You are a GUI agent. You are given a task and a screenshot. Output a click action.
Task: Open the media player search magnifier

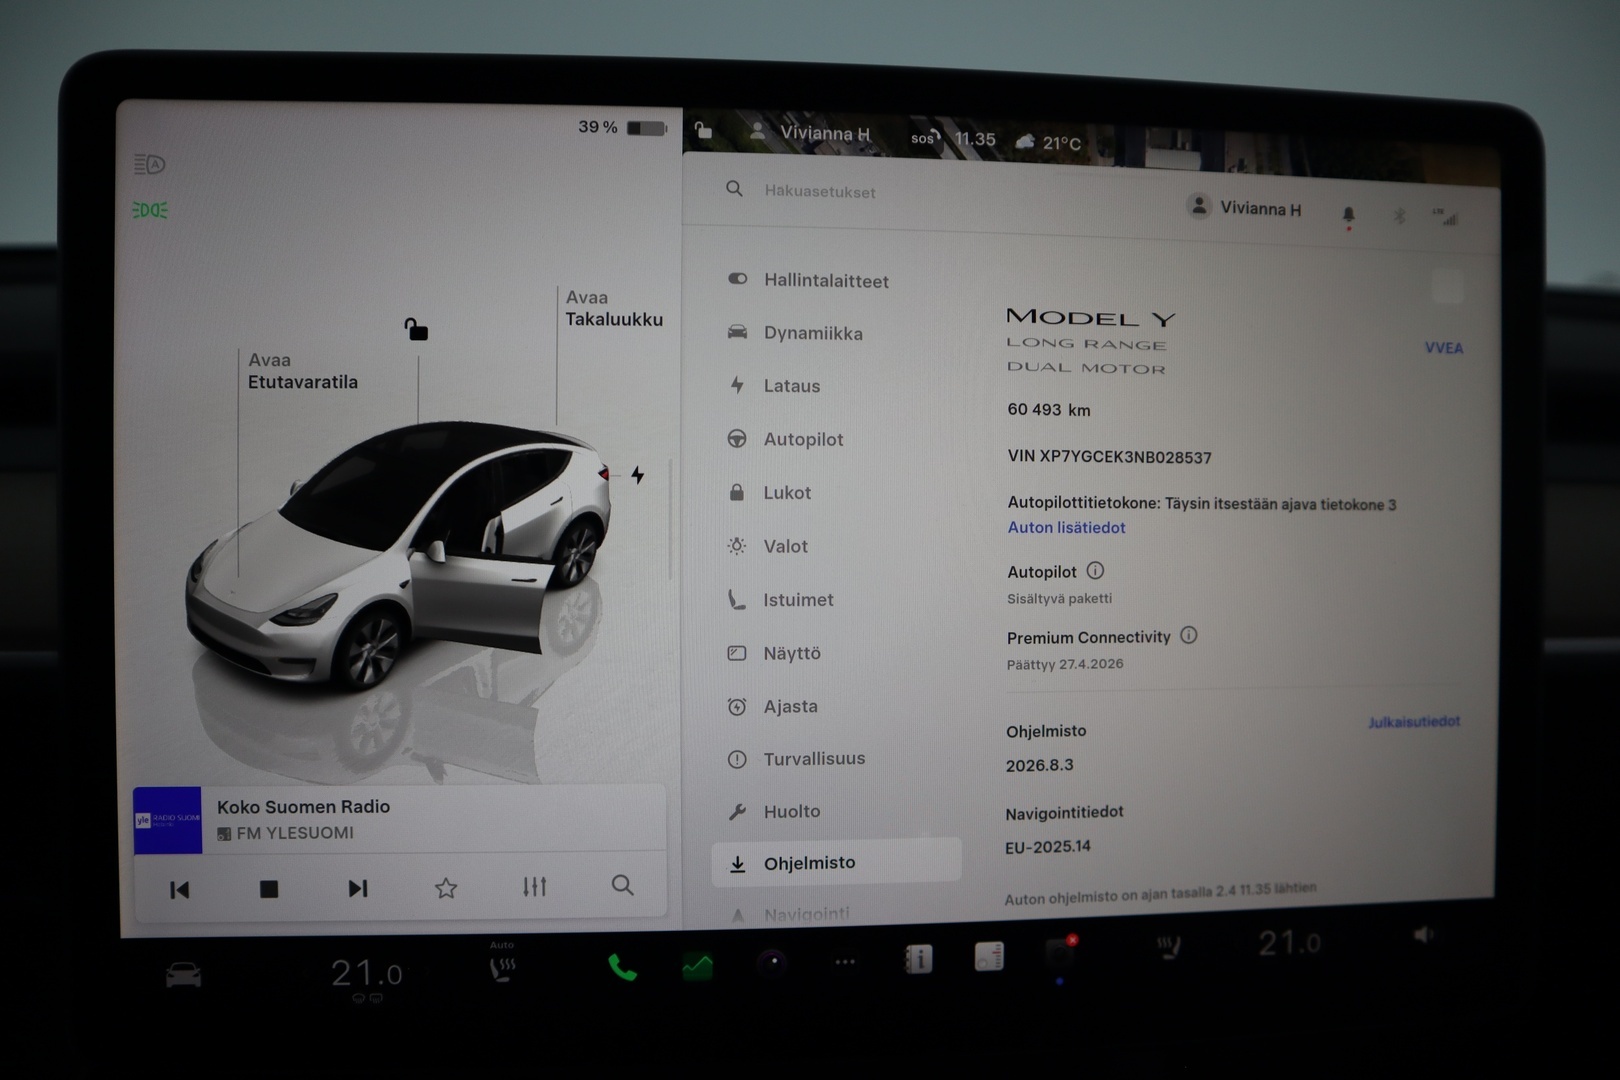[622, 887]
